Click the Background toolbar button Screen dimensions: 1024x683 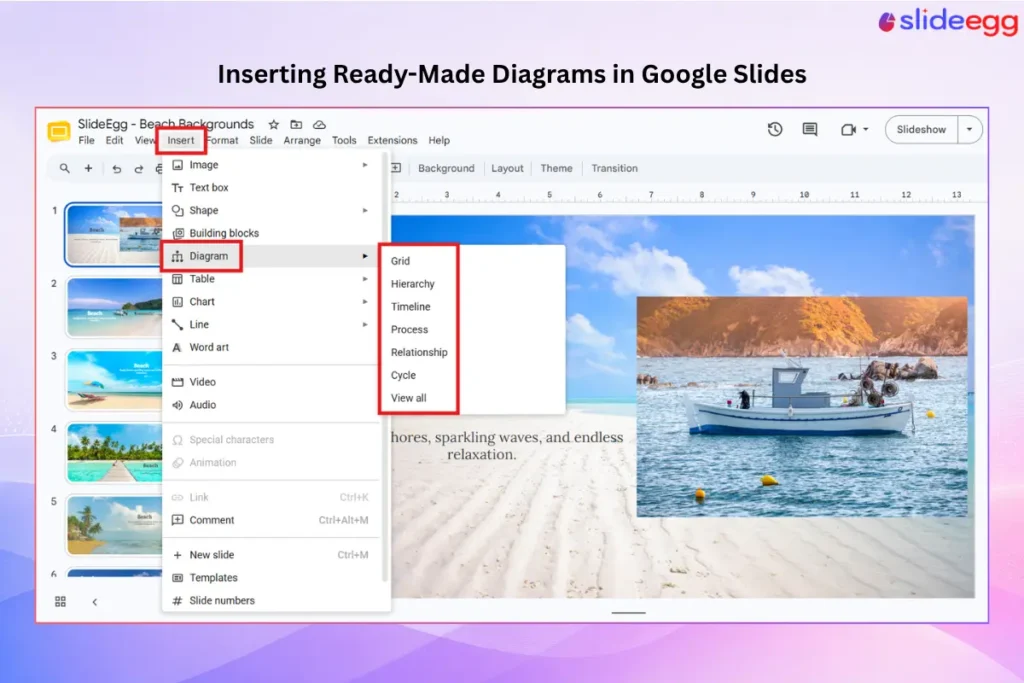[x=446, y=168]
